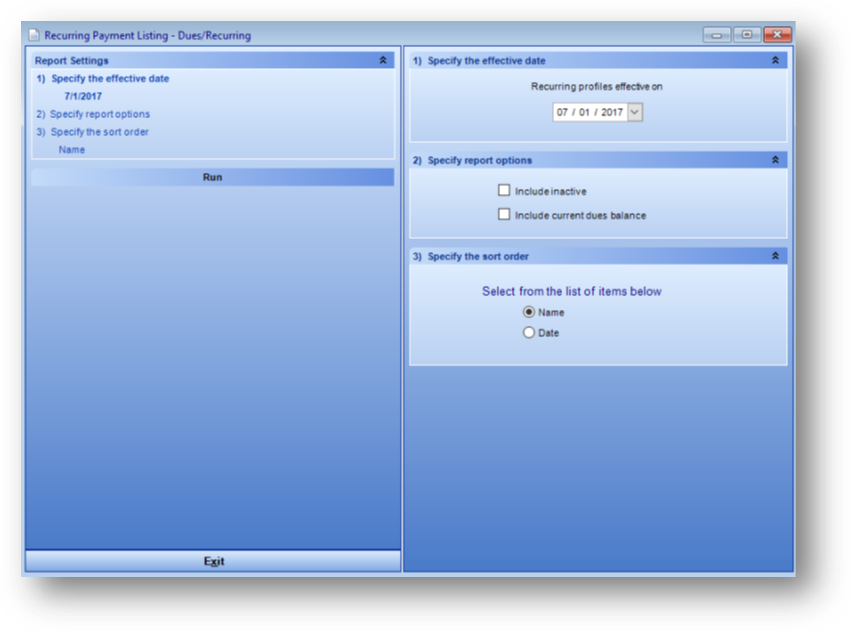
Task: Collapse the Specify report options section
Action: (x=775, y=160)
